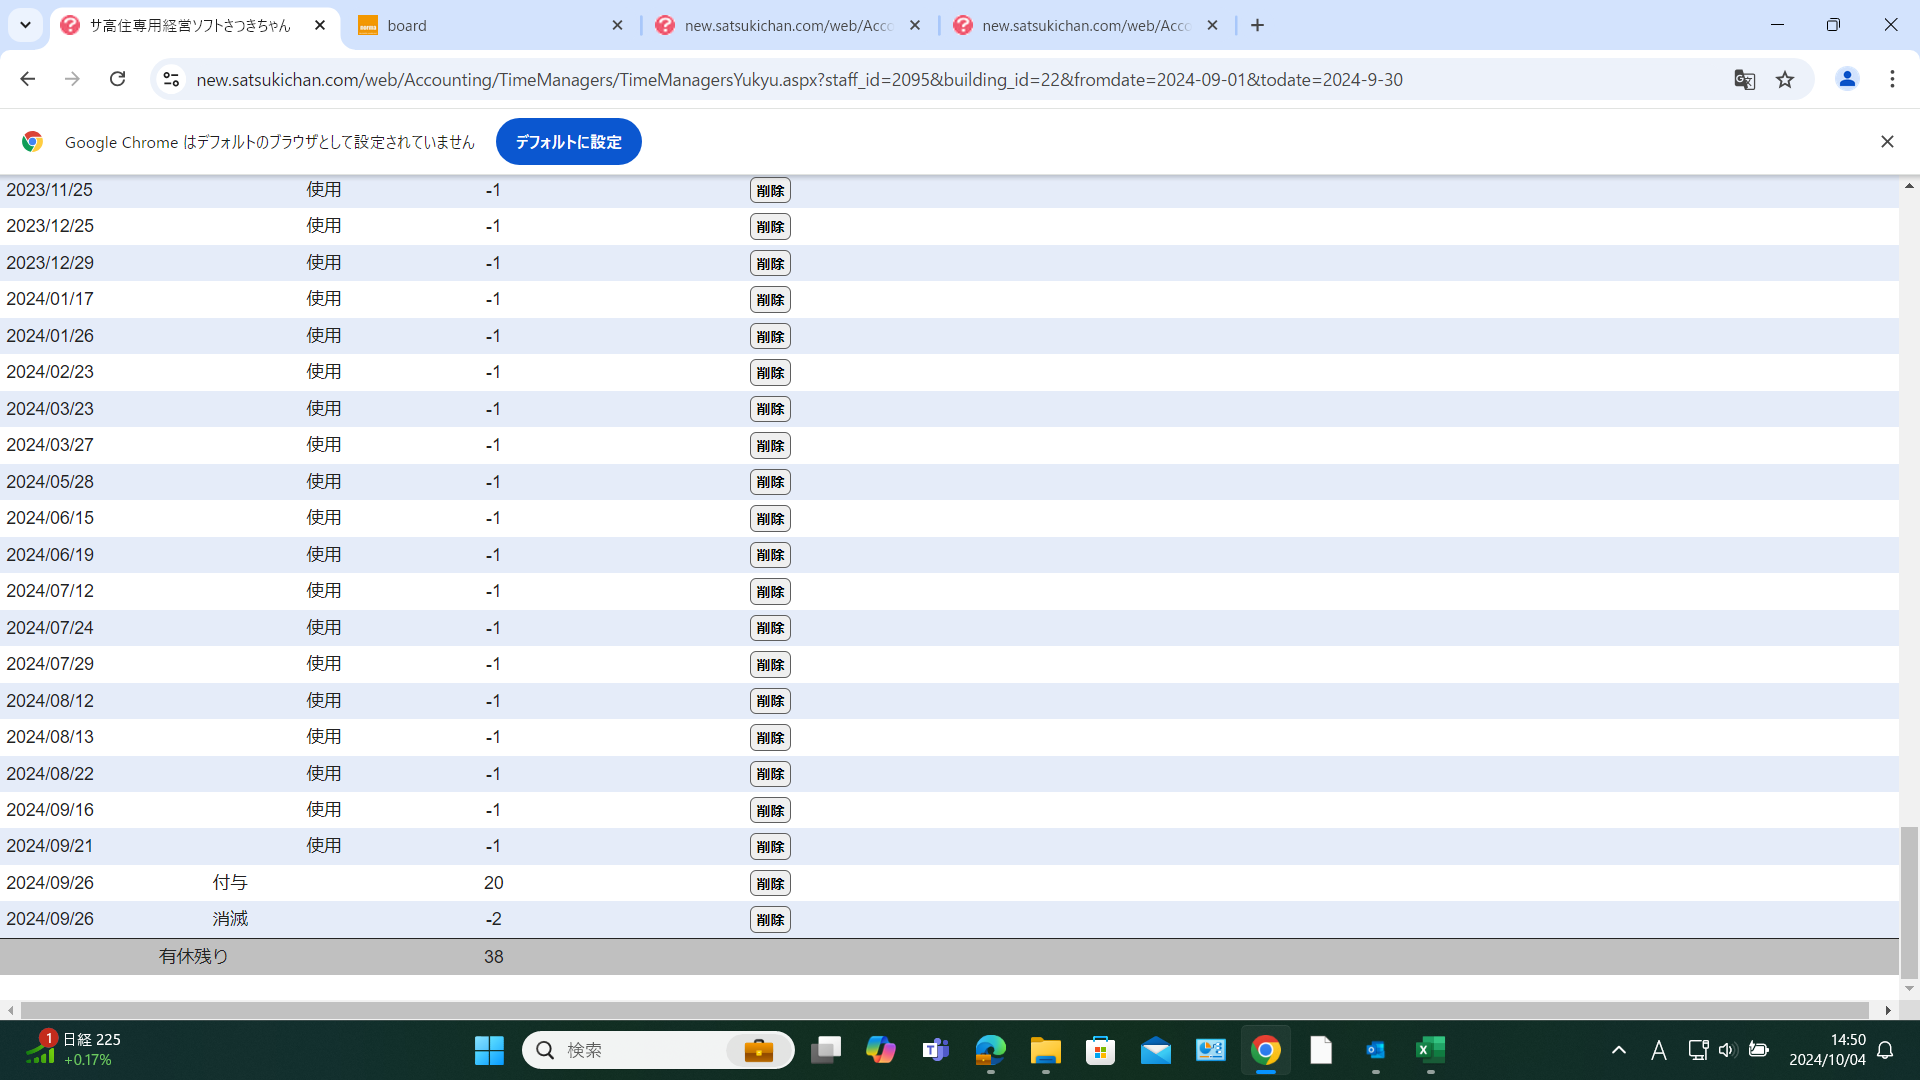Screen dimensions: 1920x1080
Task: Expand the tab search dropdown arrow
Action: click(x=25, y=25)
